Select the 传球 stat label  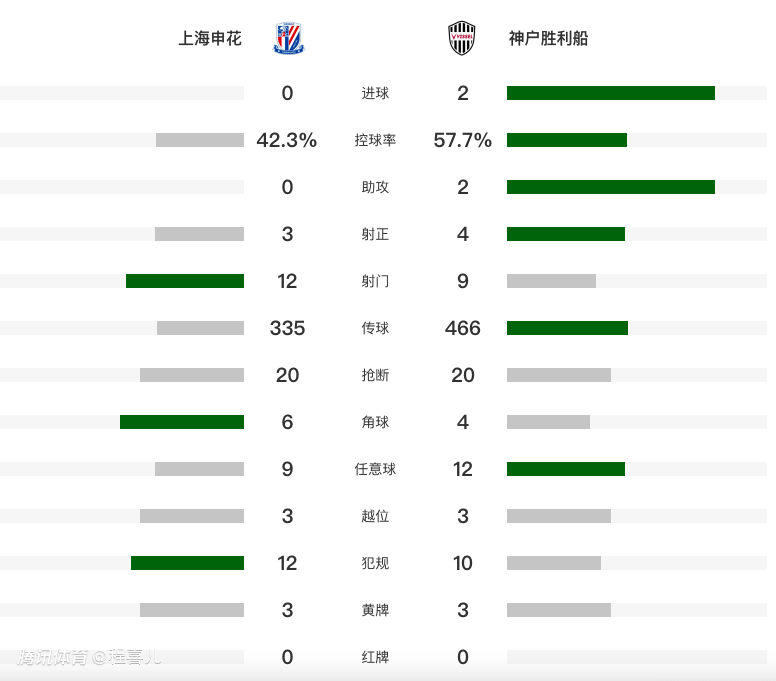pos(375,328)
